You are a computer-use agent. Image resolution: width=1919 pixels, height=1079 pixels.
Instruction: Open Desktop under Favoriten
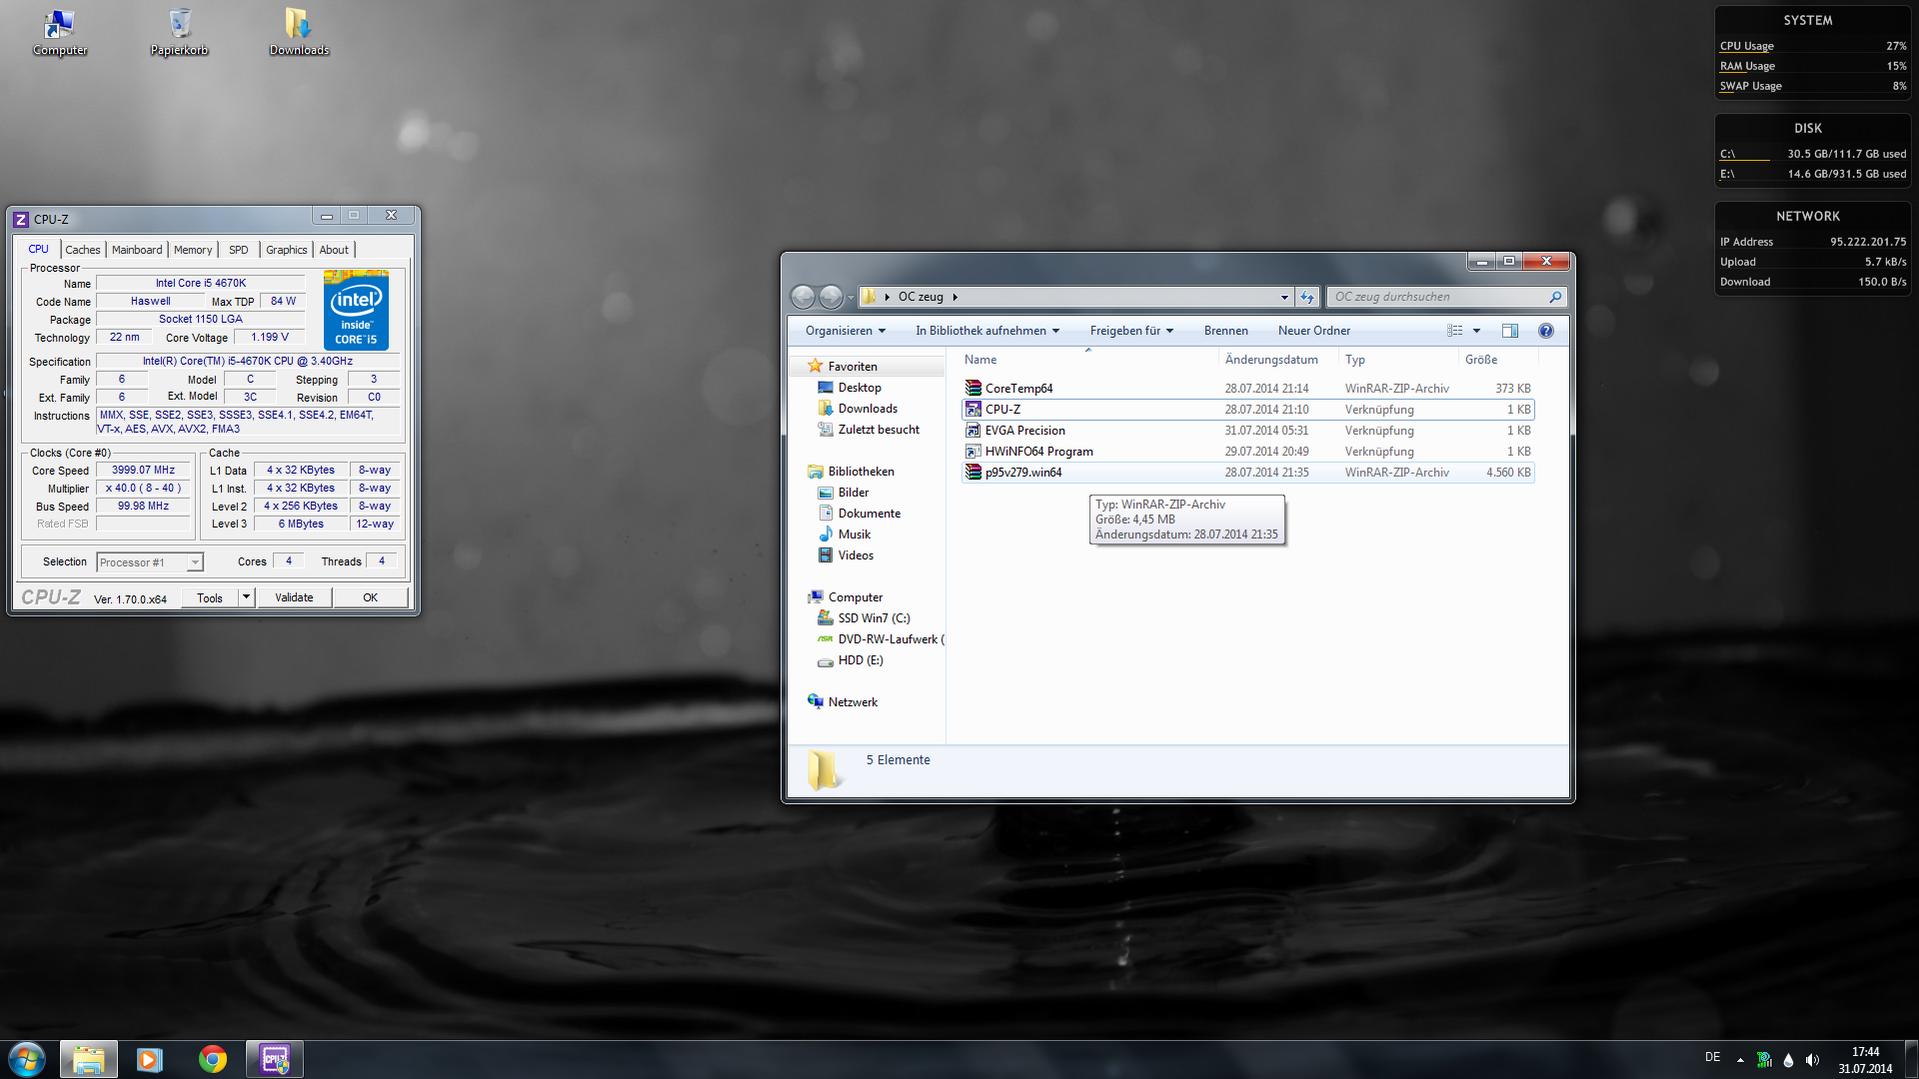(859, 388)
